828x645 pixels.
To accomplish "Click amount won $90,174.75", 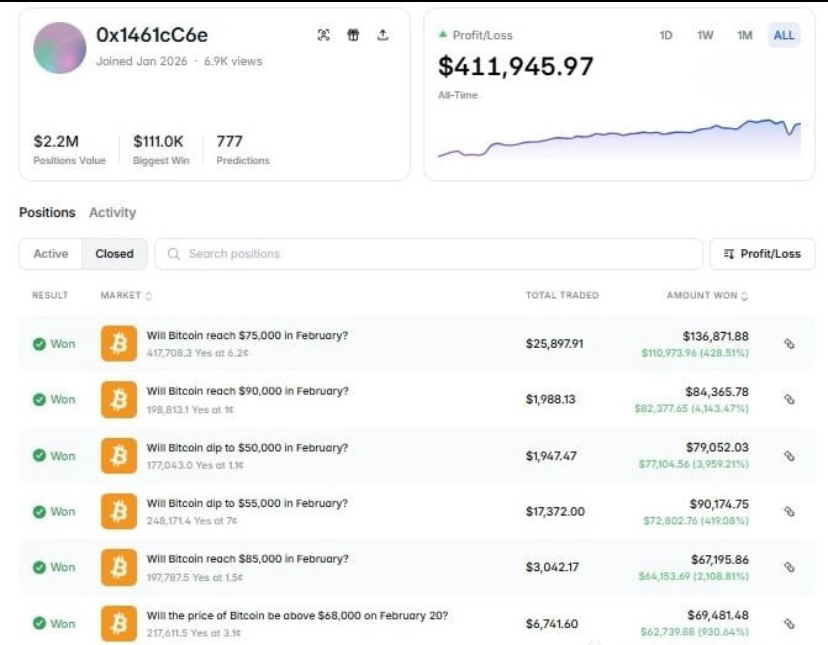I will click(x=719, y=504).
